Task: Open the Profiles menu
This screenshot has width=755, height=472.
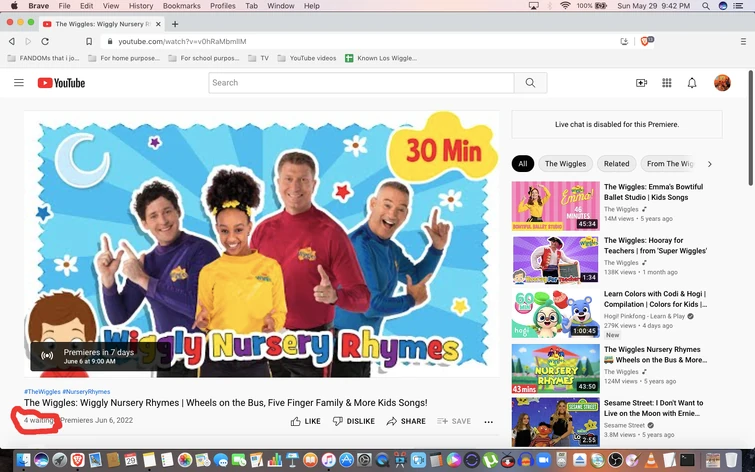Action: (x=222, y=6)
